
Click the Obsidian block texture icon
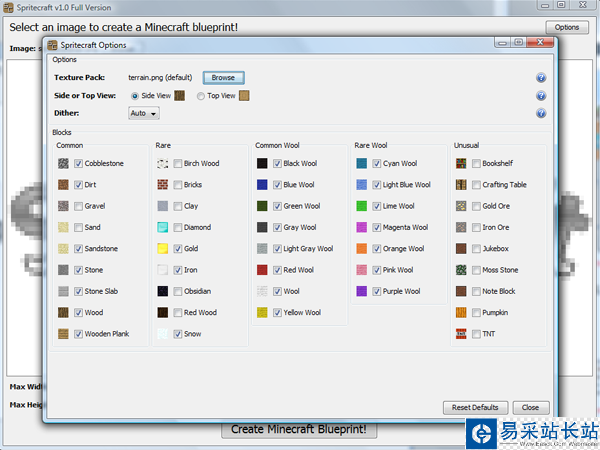click(163, 291)
